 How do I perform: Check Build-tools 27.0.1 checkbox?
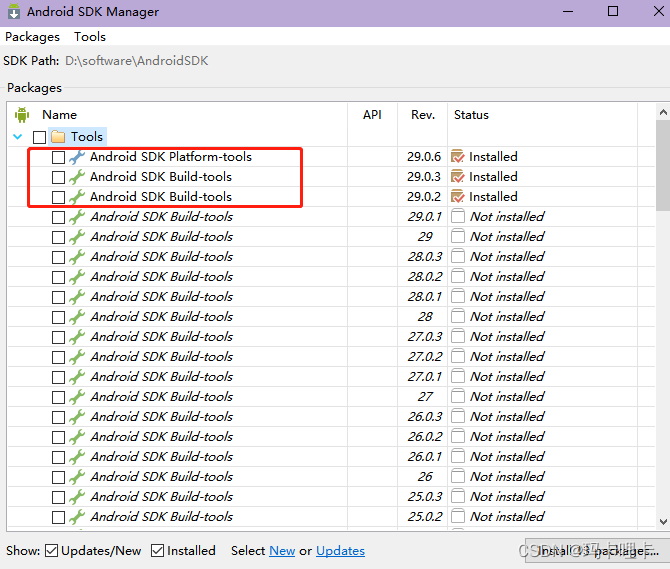(x=58, y=377)
